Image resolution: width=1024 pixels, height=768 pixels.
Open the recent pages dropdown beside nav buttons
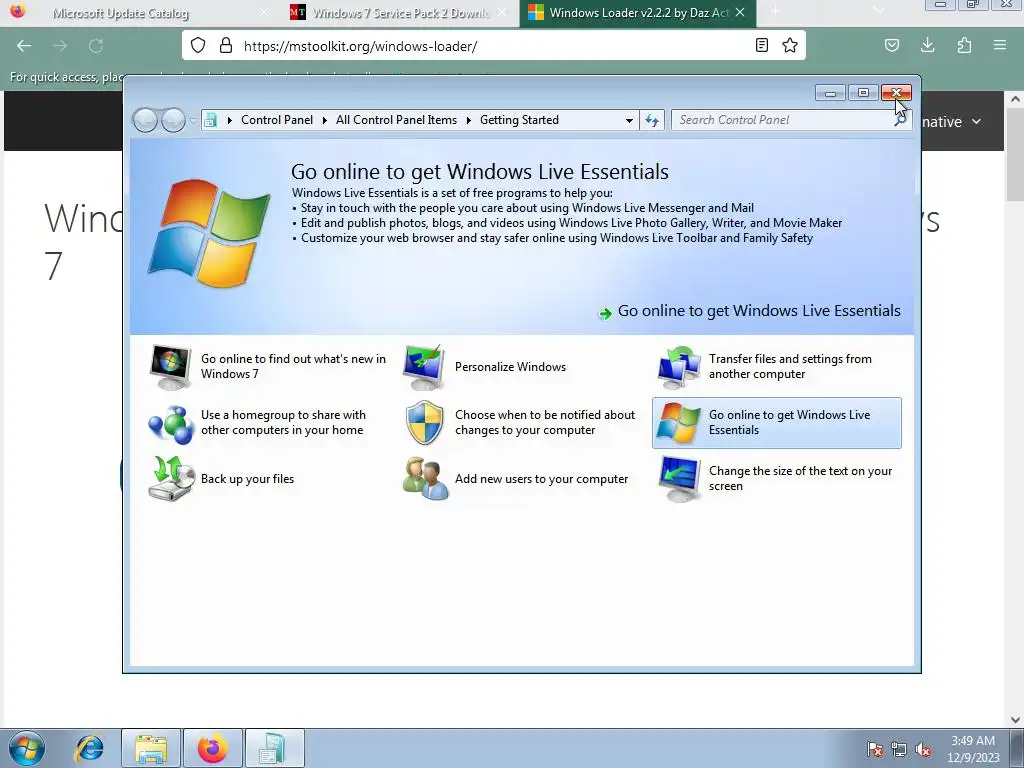pos(193,120)
